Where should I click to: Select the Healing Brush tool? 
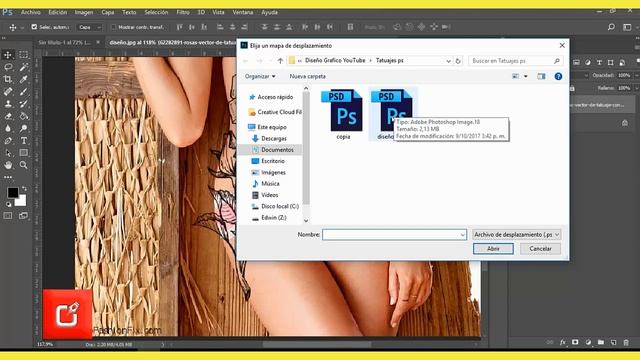(x=8, y=91)
